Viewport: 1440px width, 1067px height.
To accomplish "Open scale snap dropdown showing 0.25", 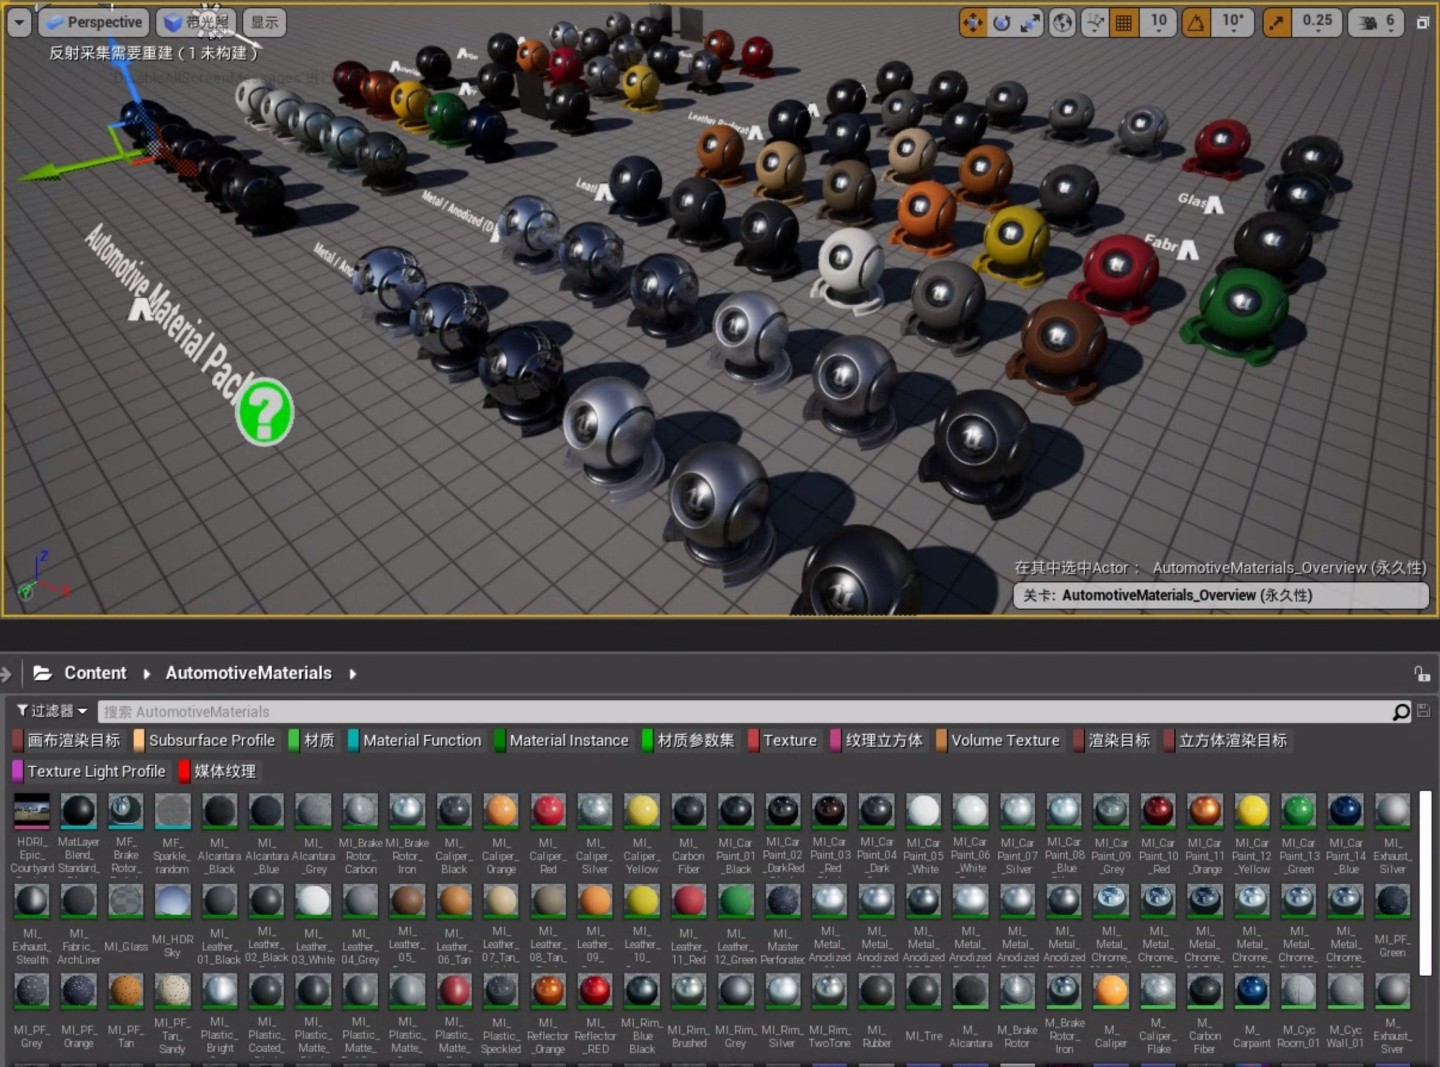I will coord(1317,22).
